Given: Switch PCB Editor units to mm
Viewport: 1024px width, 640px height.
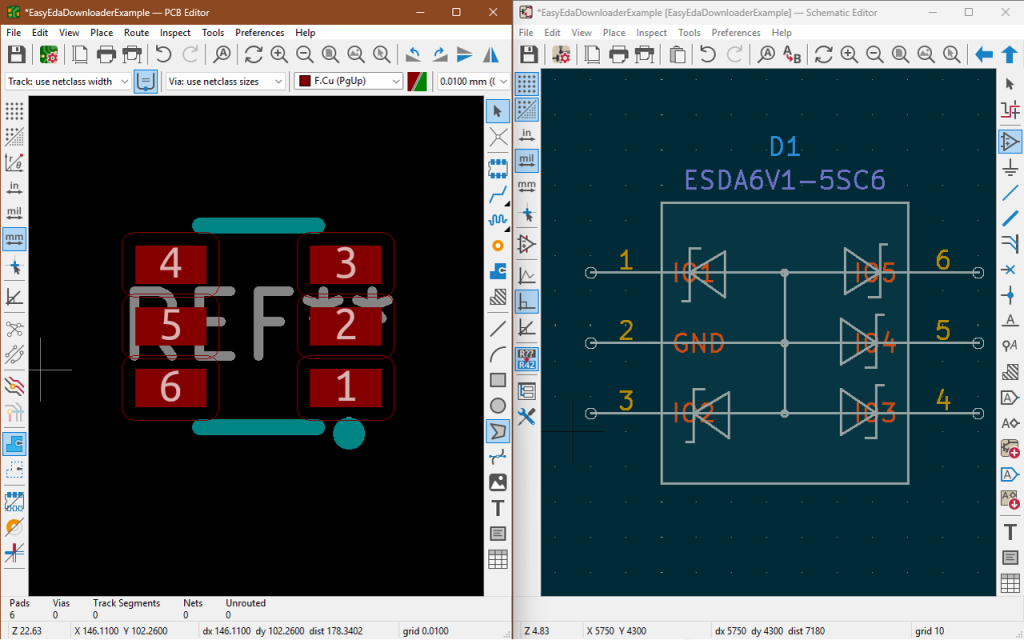Looking at the screenshot, I should coord(14,238).
